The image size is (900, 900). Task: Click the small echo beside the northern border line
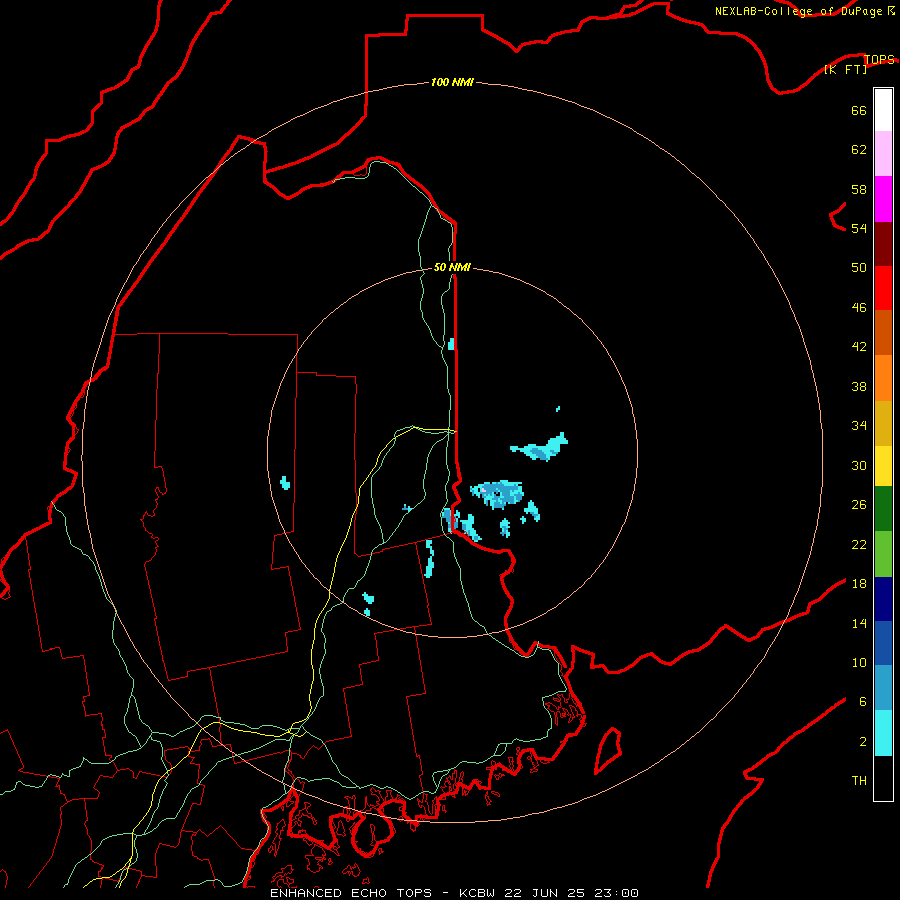[x=451, y=344]
